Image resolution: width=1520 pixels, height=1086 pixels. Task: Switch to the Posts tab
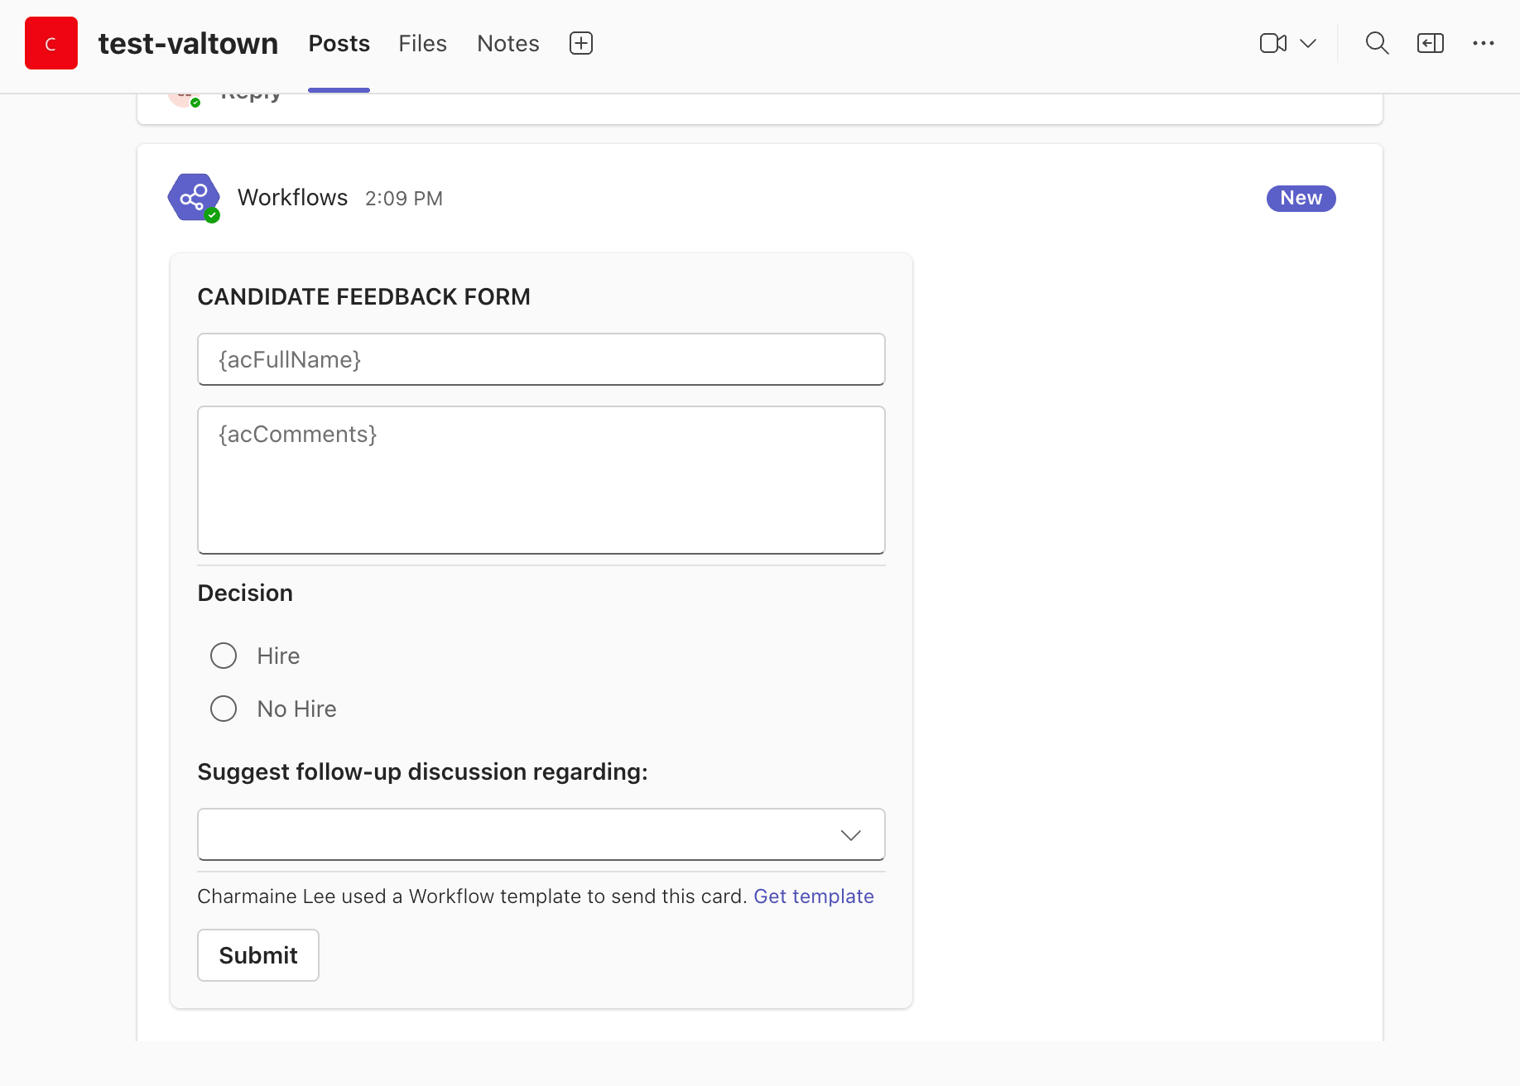point(339,43)
